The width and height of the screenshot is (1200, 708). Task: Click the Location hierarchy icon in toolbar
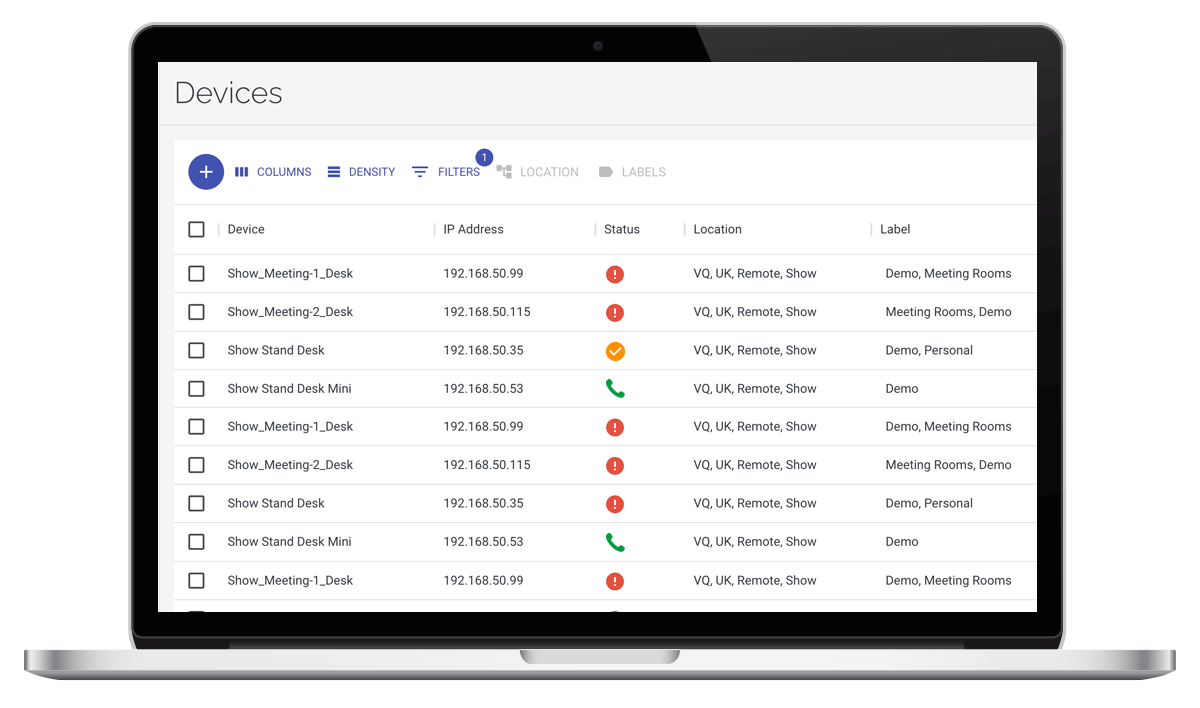tap(504, 172)
